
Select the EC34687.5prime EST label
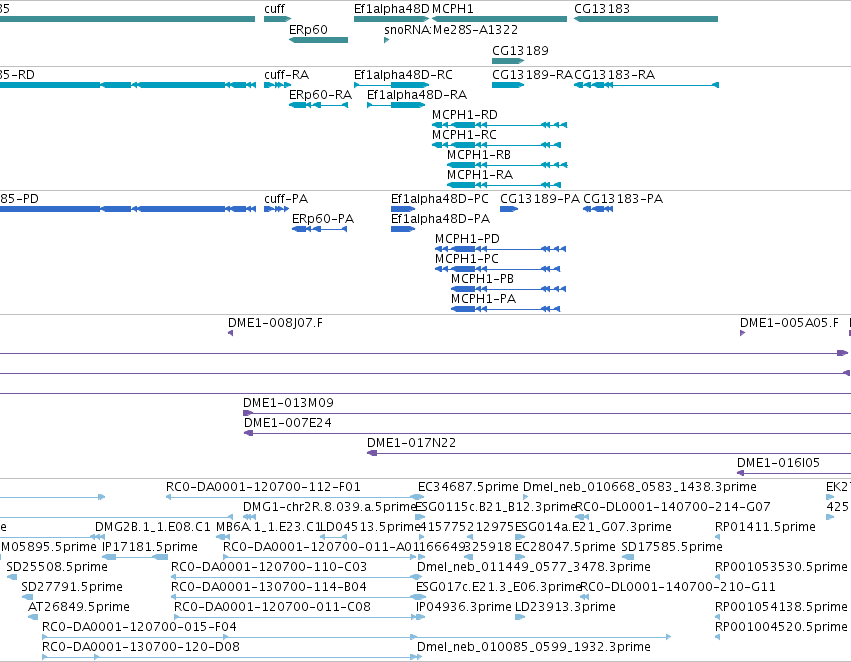[468, 487]
